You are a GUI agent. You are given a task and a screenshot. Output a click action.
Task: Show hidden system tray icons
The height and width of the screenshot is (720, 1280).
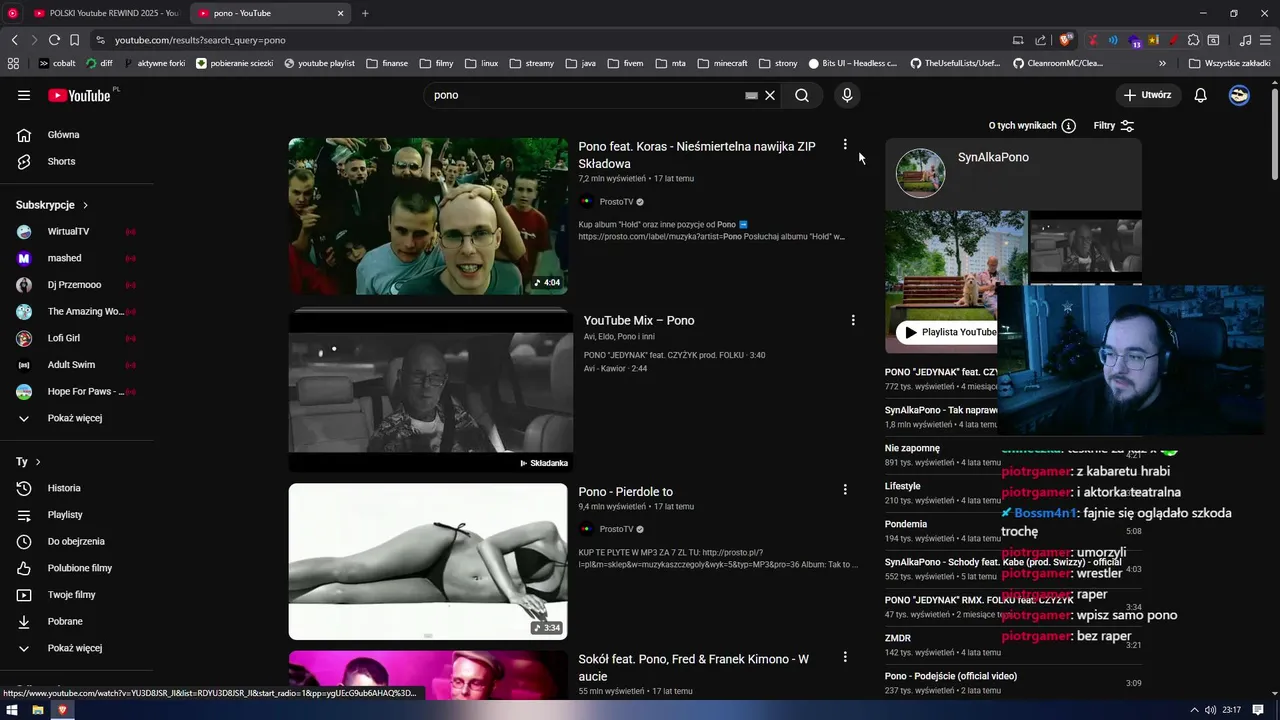(x=1193, y=710)
